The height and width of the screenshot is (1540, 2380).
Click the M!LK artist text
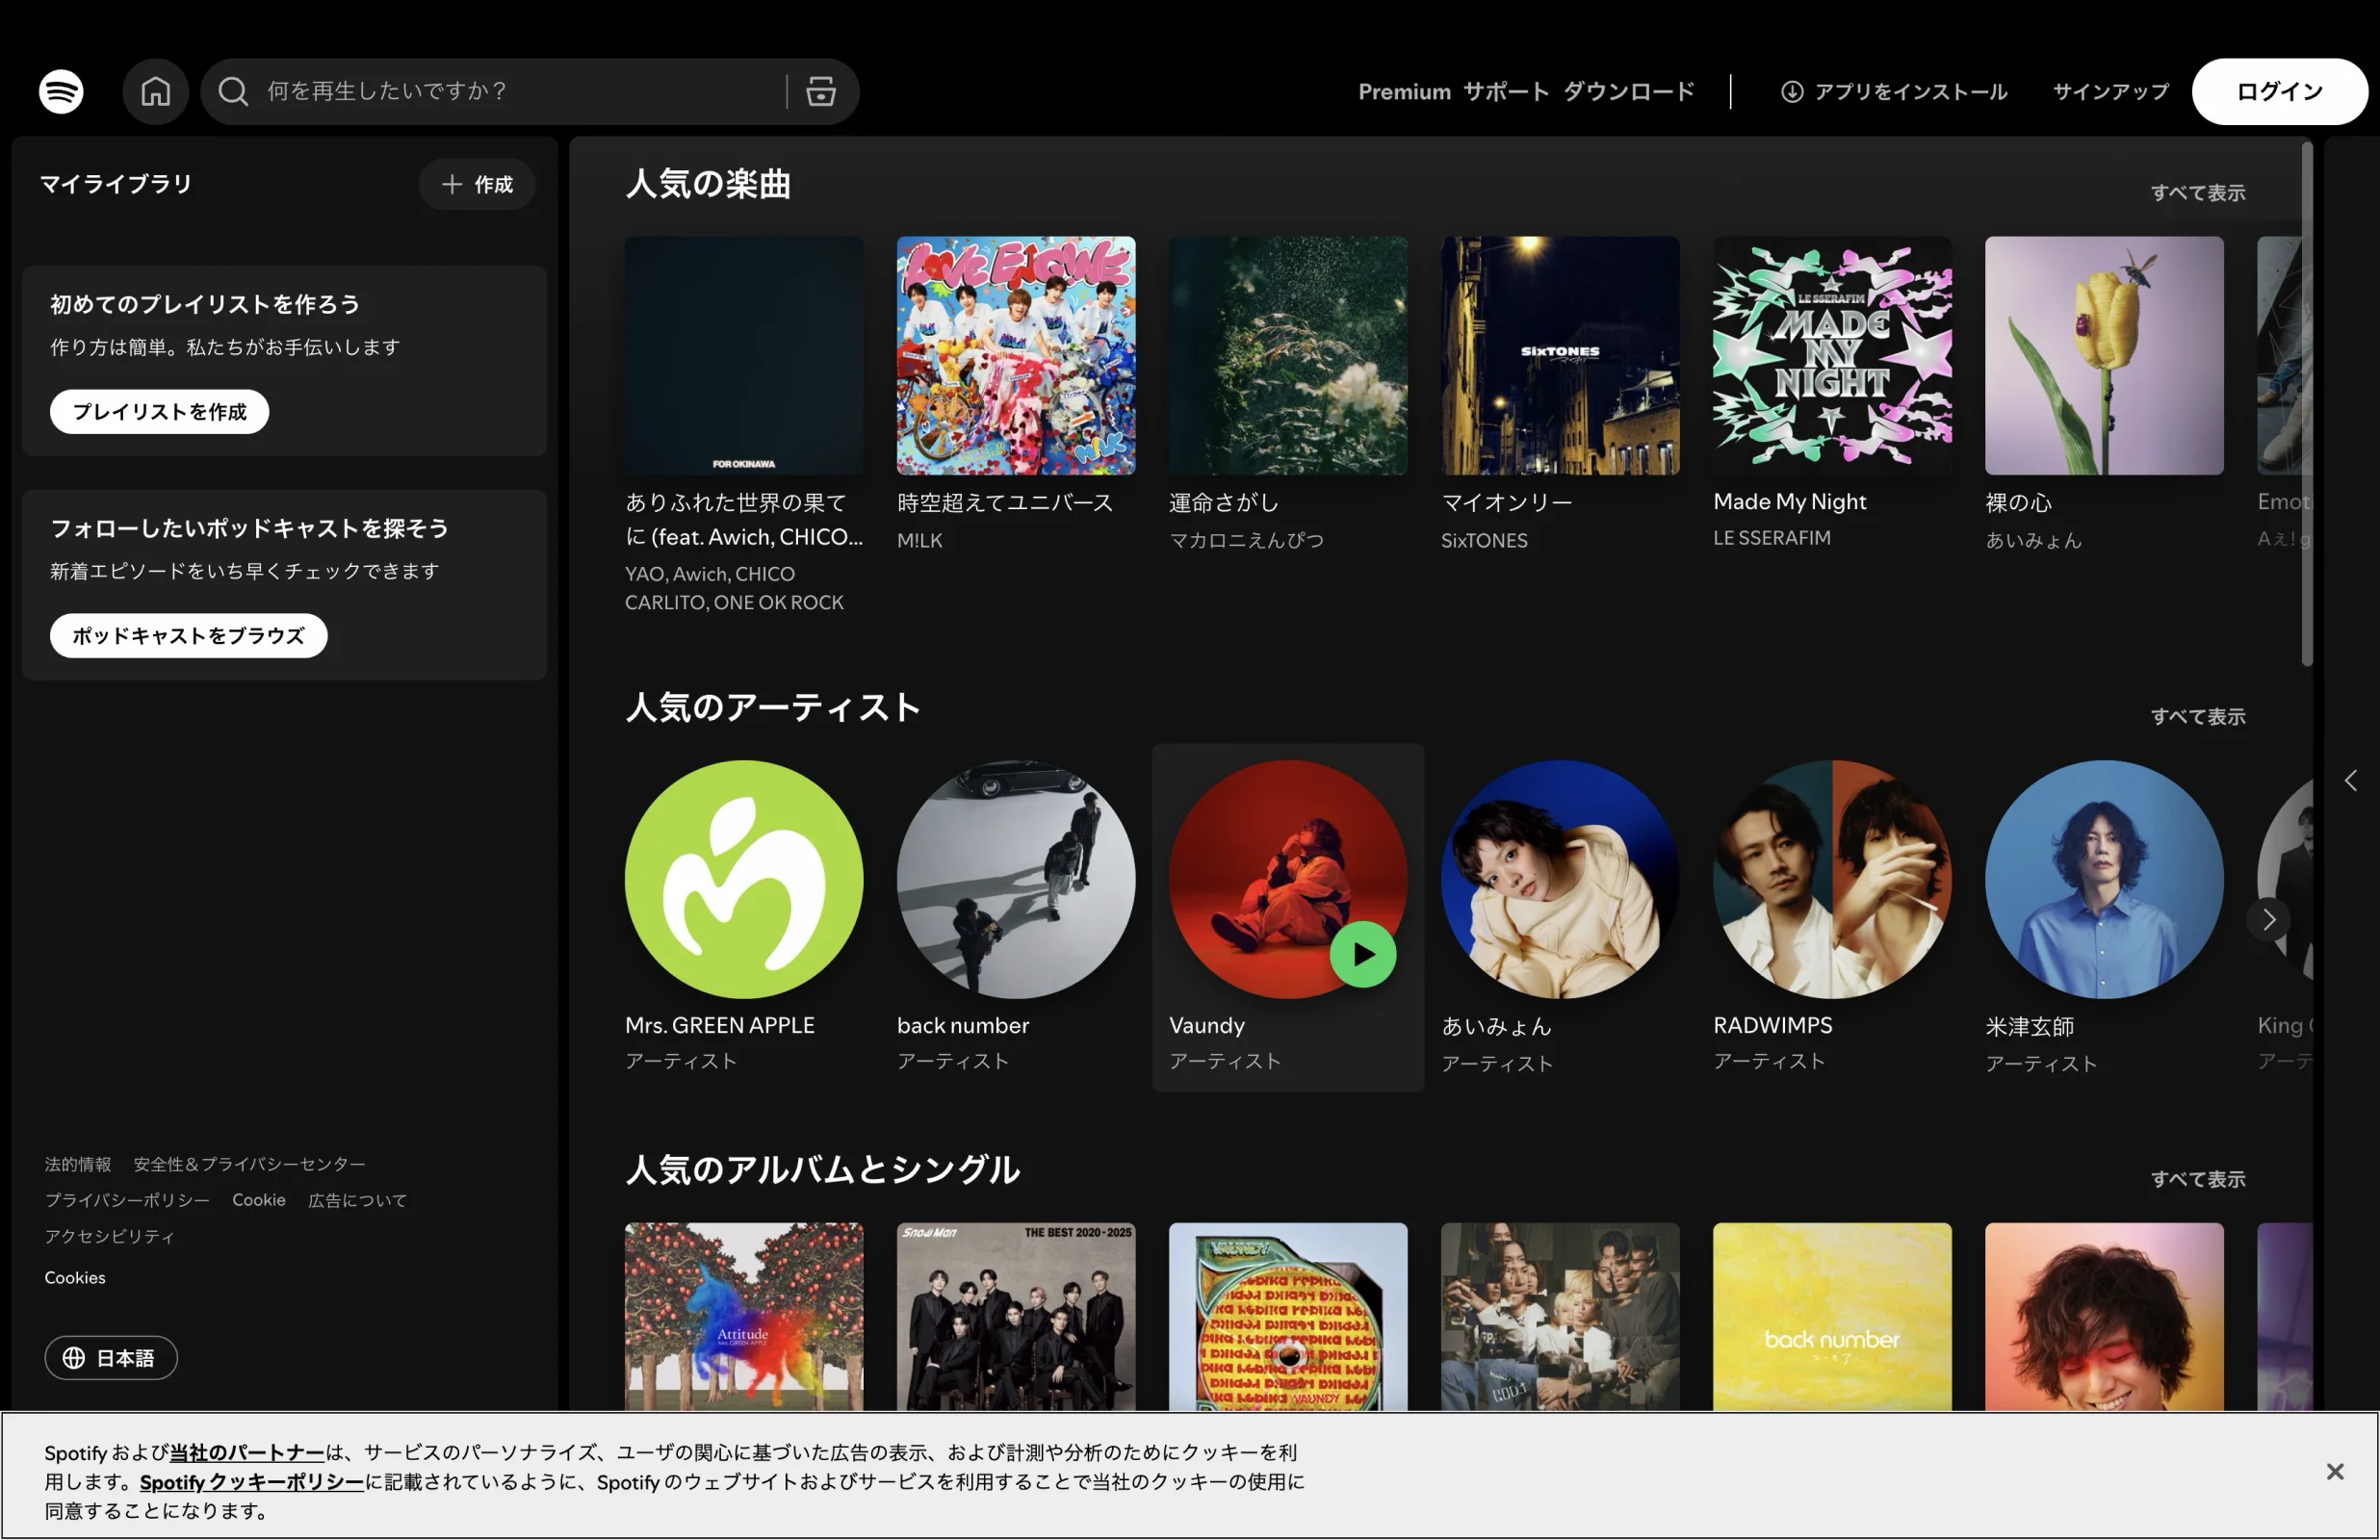pos(920,540)
